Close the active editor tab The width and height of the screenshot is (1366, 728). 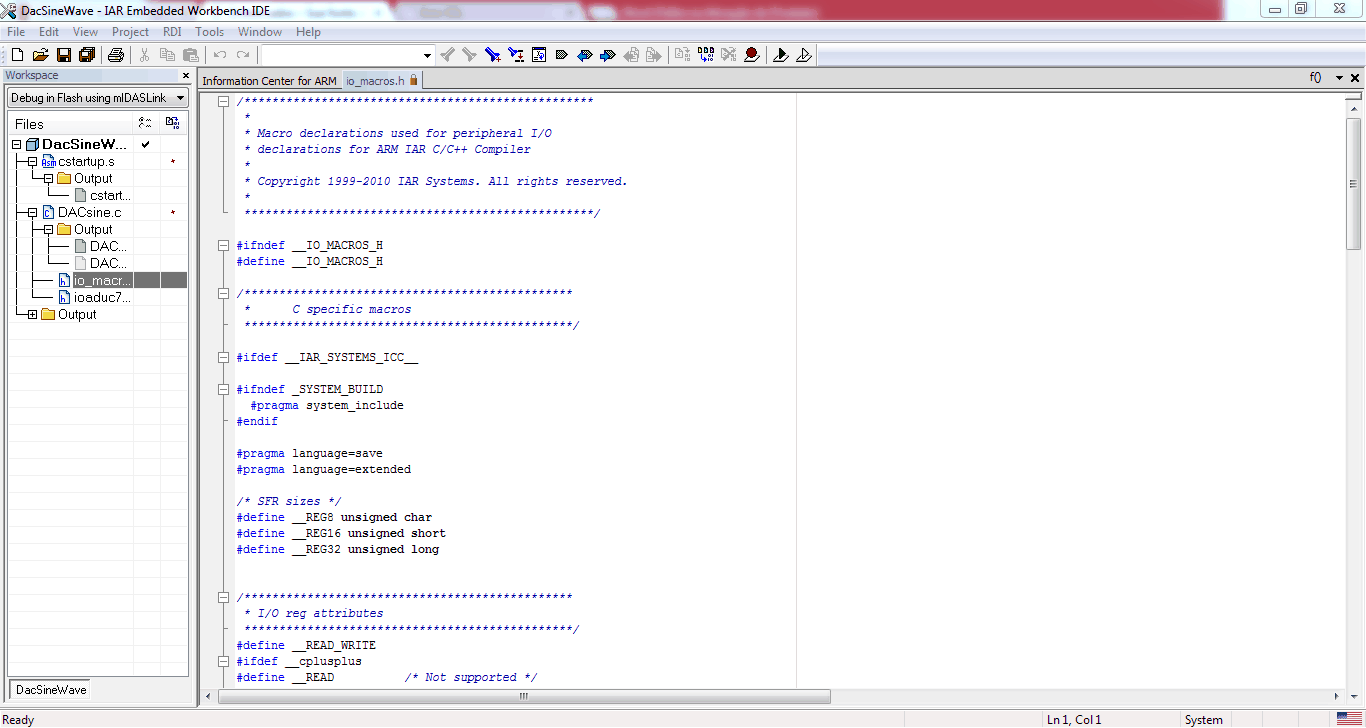click(x=1356, y=78)
